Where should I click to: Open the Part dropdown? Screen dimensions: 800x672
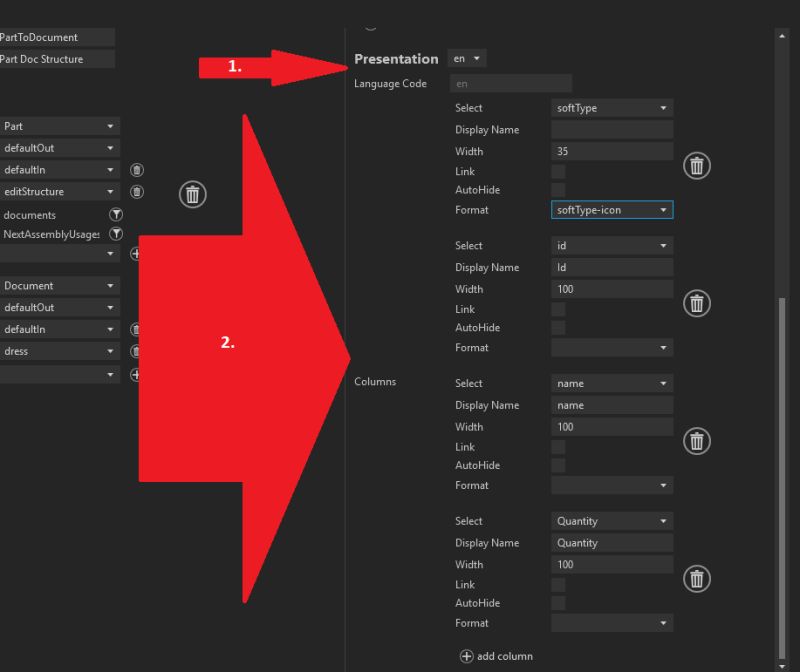(x=60, y=126)
